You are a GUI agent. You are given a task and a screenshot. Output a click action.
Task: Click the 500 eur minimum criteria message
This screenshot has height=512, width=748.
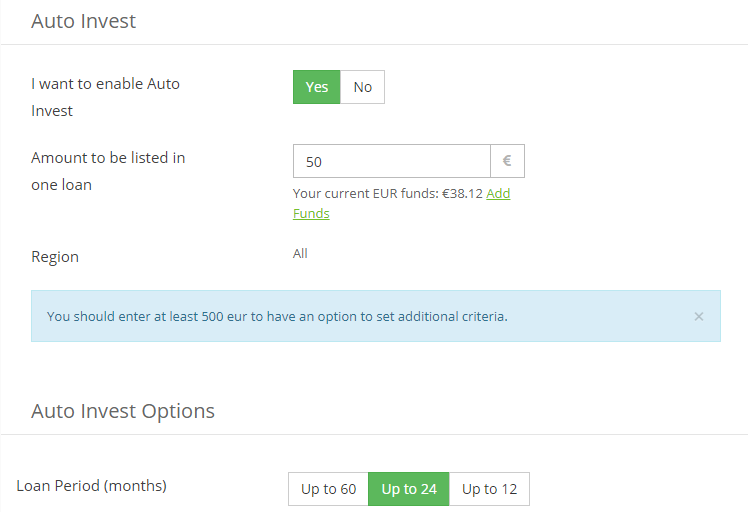pyautogui.click(x=277, y=317)
